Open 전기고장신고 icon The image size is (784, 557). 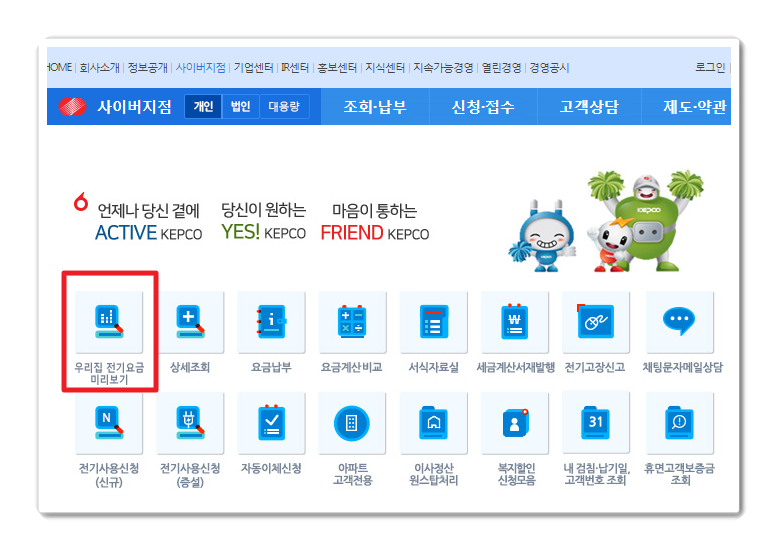point(596,322)
